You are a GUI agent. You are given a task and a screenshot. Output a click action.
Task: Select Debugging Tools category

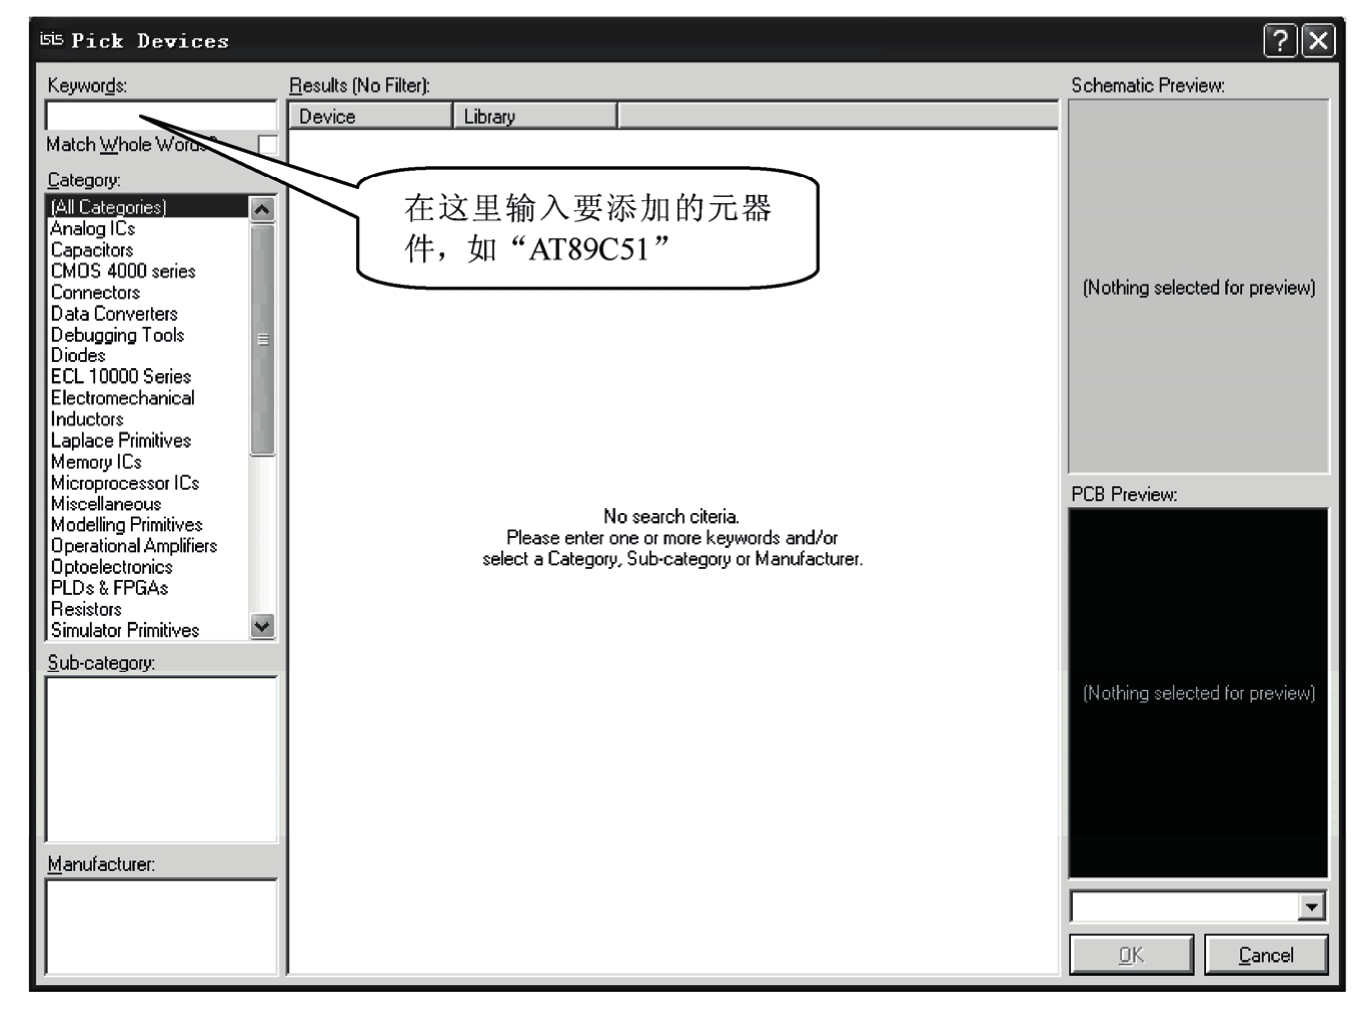(117, 335)
